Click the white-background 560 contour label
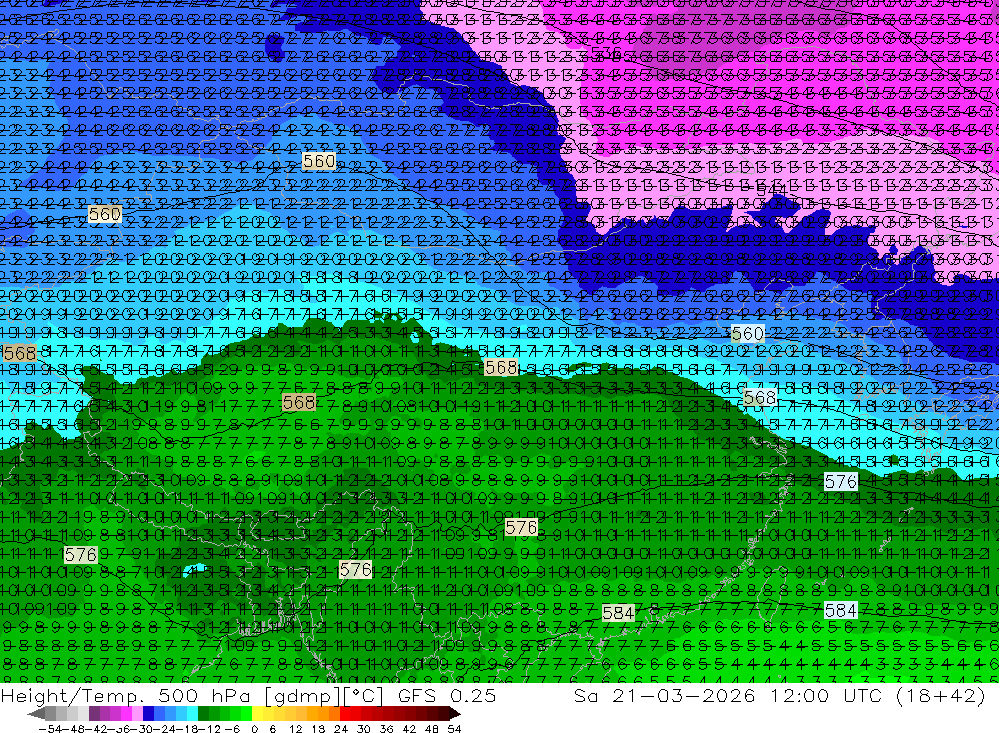 [747, 333]
